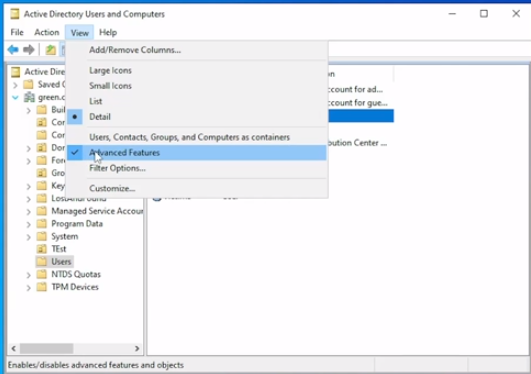Viewport: 531px width, 374px height.
Task: Click the Users folder icon in tree
Action: pos(42,262)
